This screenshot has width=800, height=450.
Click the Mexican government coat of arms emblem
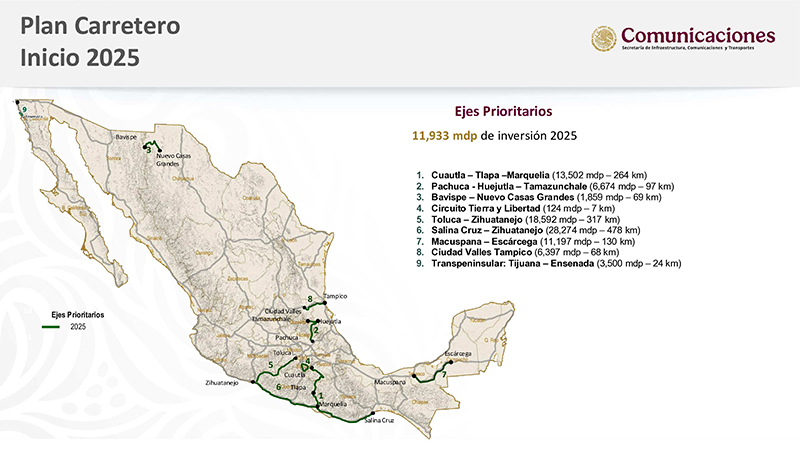(x=604, y=39)
